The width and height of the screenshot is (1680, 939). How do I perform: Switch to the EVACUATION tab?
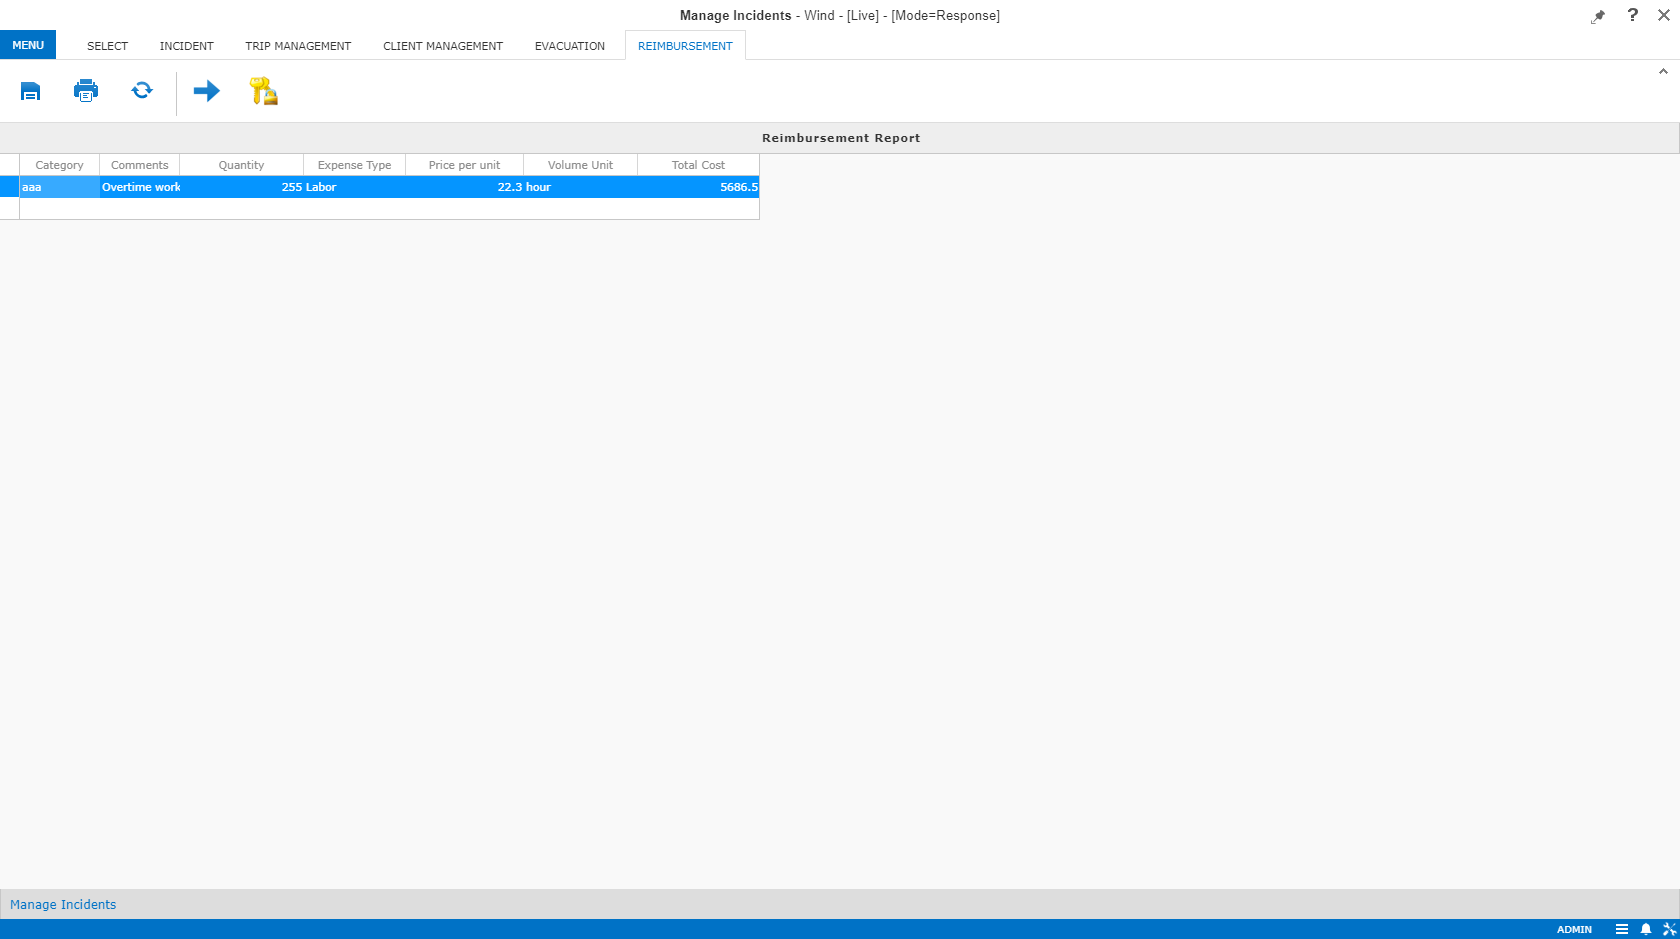(570, 45)
